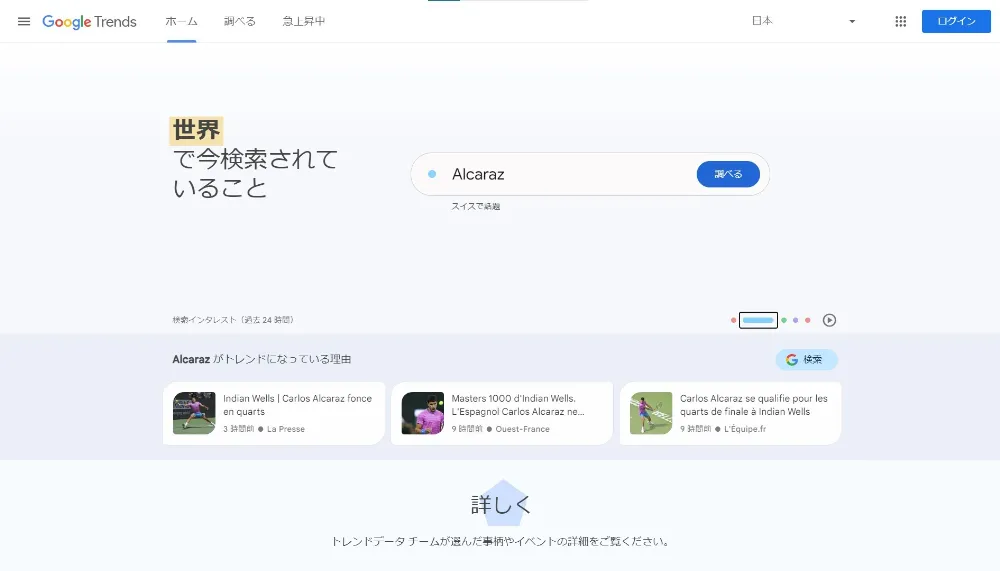Click the Ouest-France article thumbnail

pyautogui.click(x=422, y=413)
